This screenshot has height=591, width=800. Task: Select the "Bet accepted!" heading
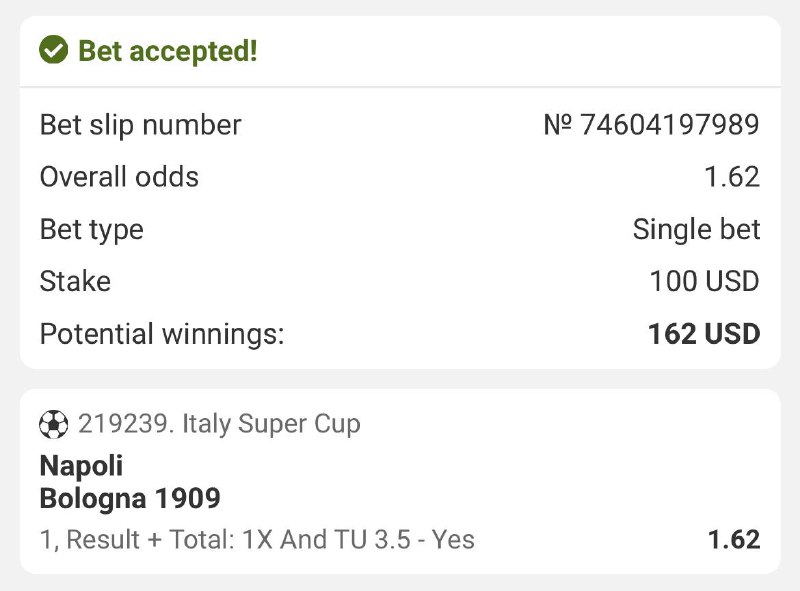point(167,51)
